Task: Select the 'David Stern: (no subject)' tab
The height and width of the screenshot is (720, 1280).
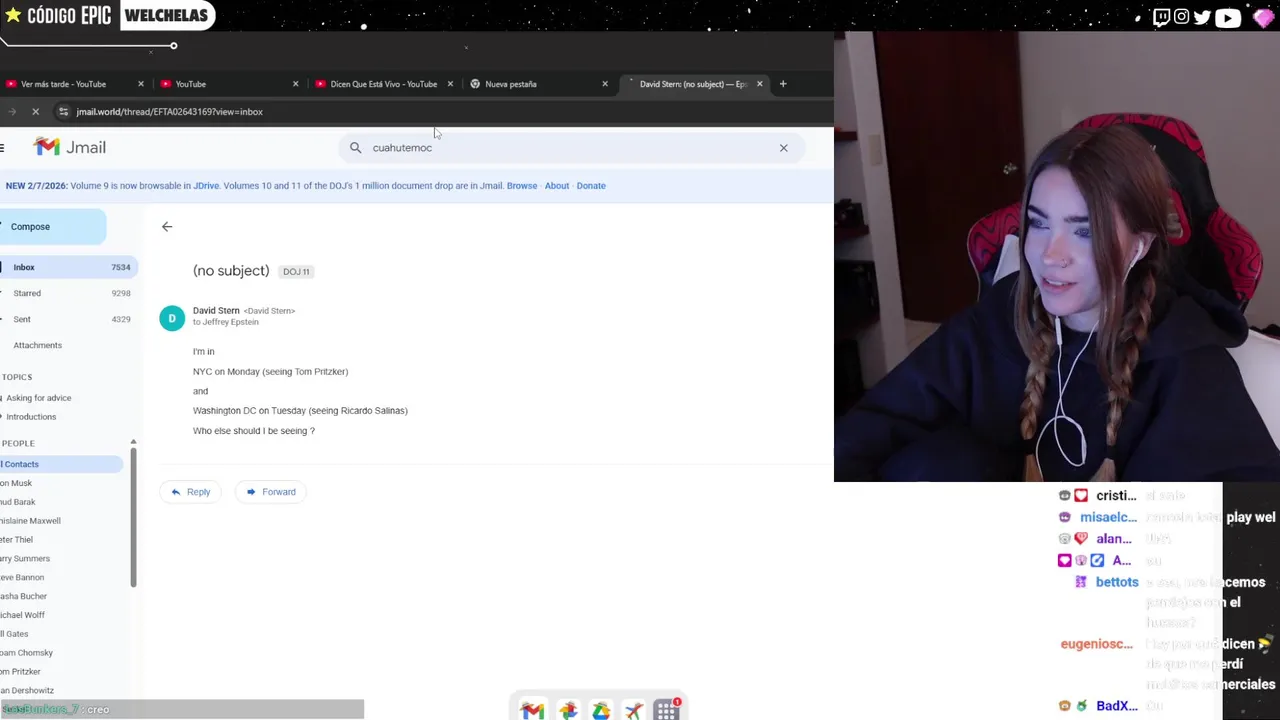Action: [x=693, y=84]
